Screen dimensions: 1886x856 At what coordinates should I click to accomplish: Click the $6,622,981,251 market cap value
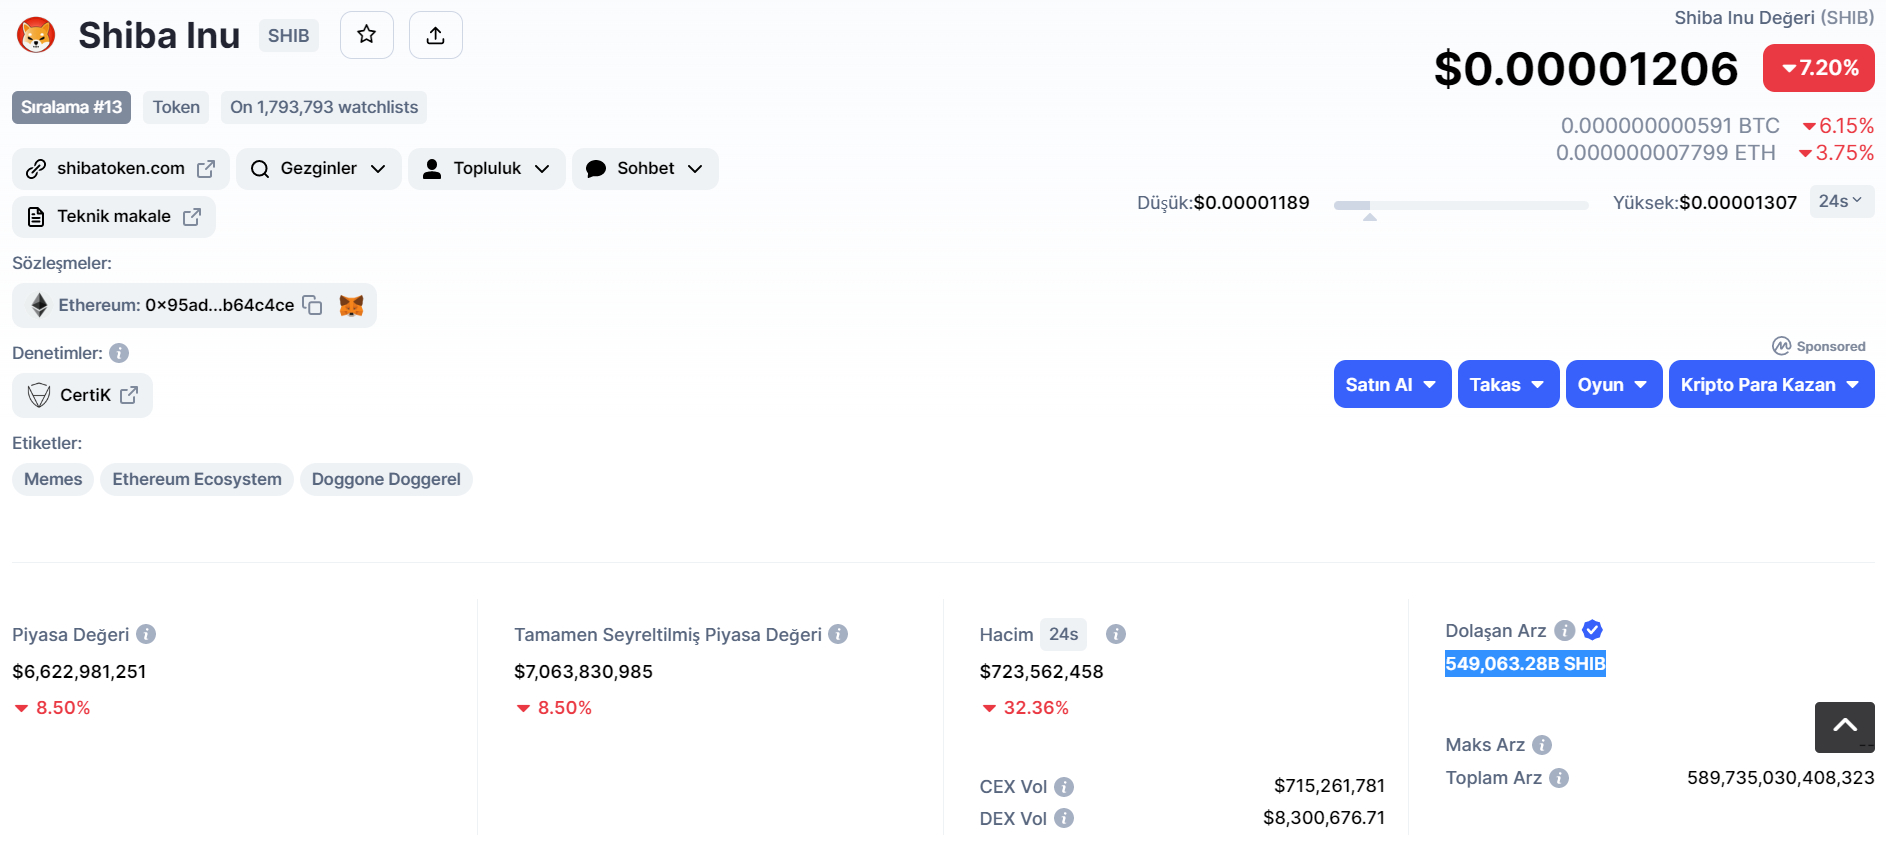click(79, 672)
